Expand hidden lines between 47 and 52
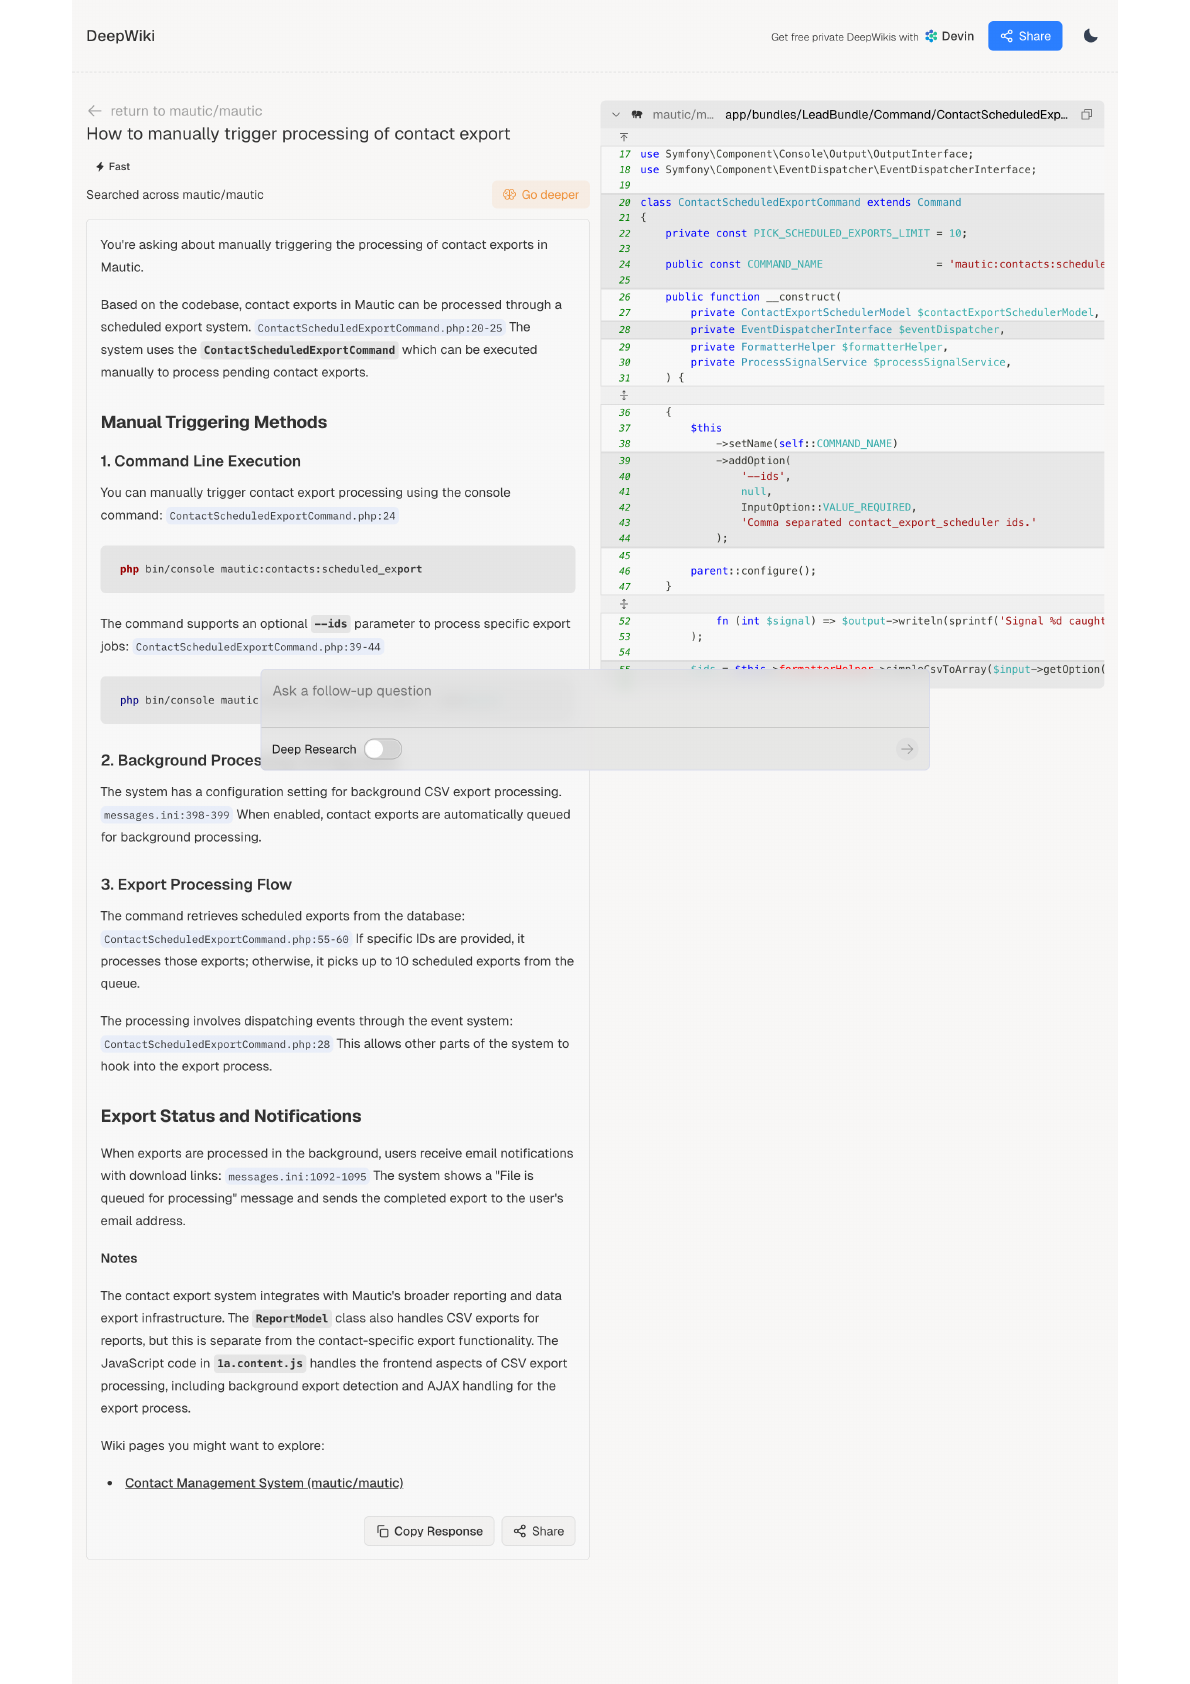 pos(624,604)
